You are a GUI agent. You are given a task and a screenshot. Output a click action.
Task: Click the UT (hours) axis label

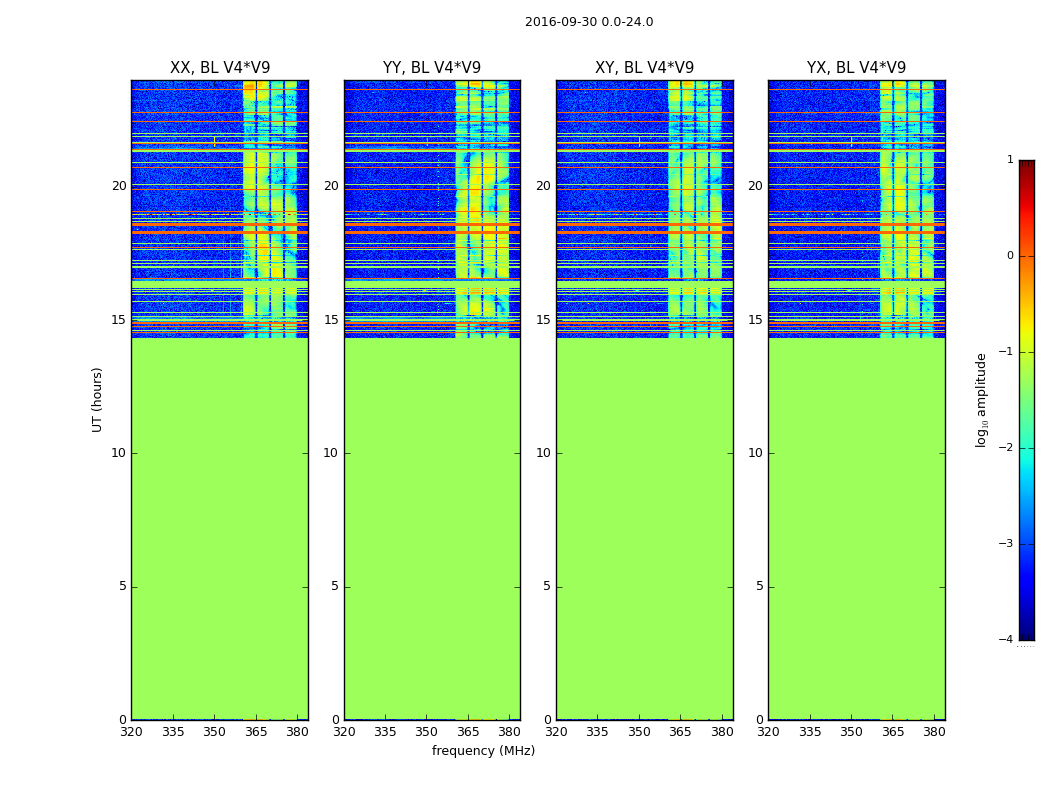[97, 400]
